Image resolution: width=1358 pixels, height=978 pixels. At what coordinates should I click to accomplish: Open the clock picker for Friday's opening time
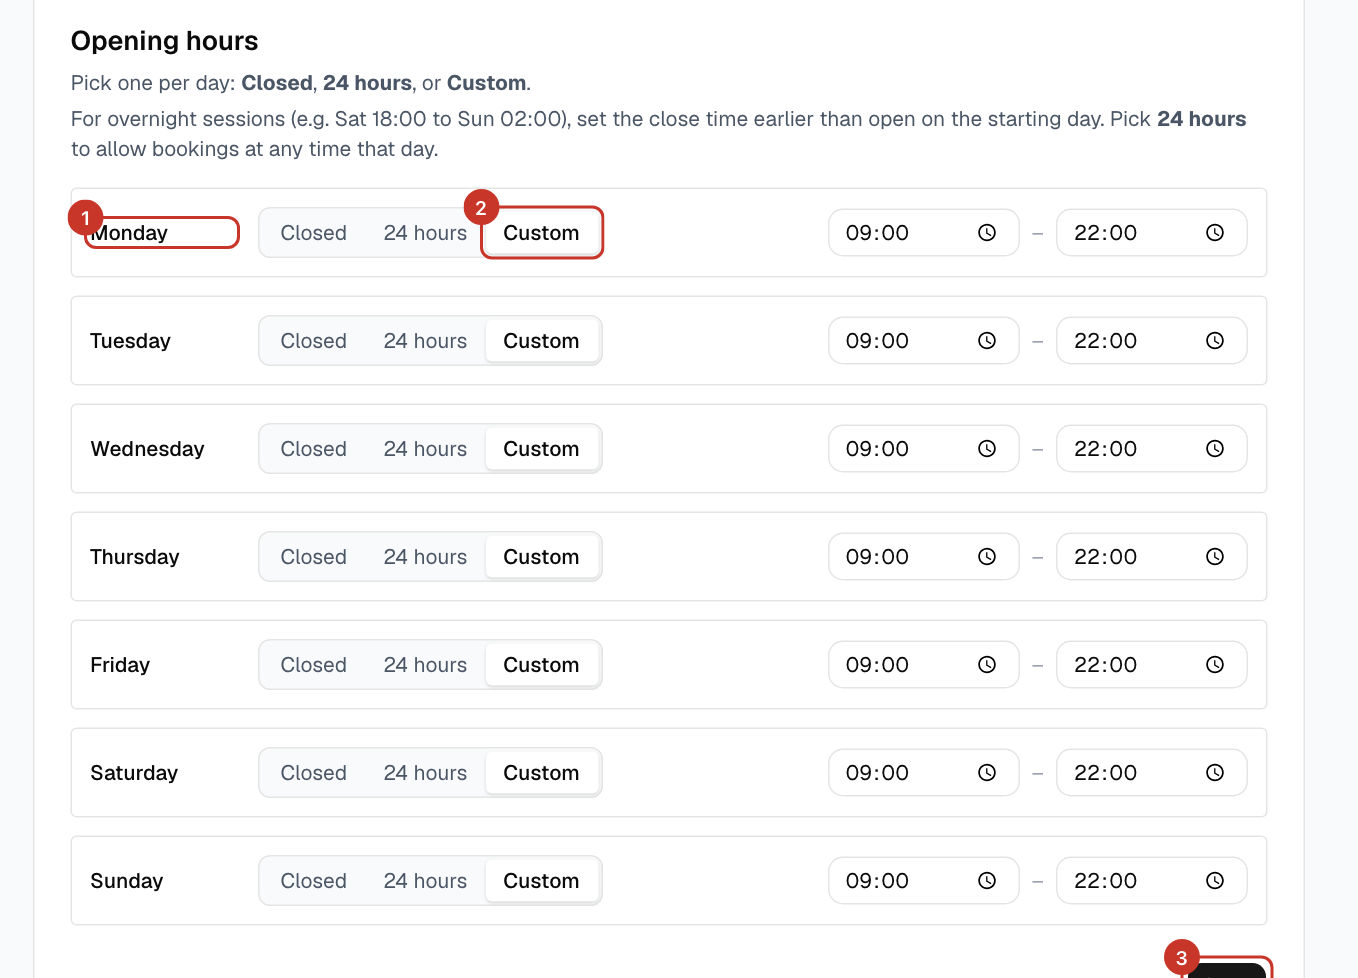[987, 665]
